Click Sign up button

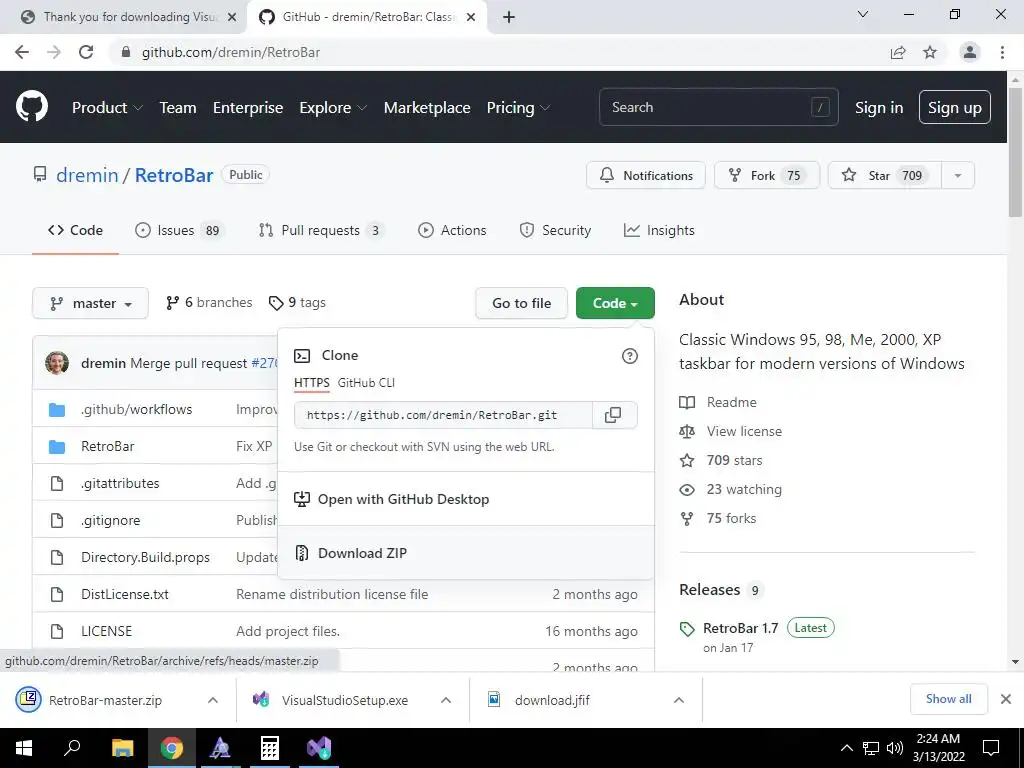pos(955,107)
